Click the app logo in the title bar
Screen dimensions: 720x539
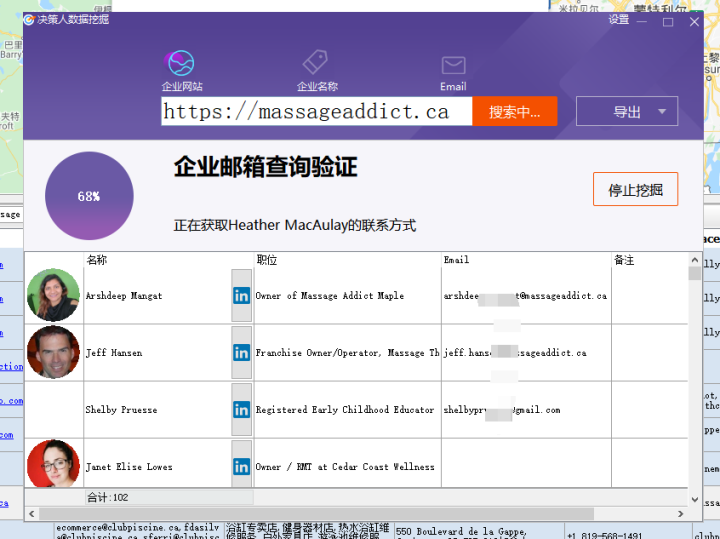pyautogui.click(x=29, y=20)
